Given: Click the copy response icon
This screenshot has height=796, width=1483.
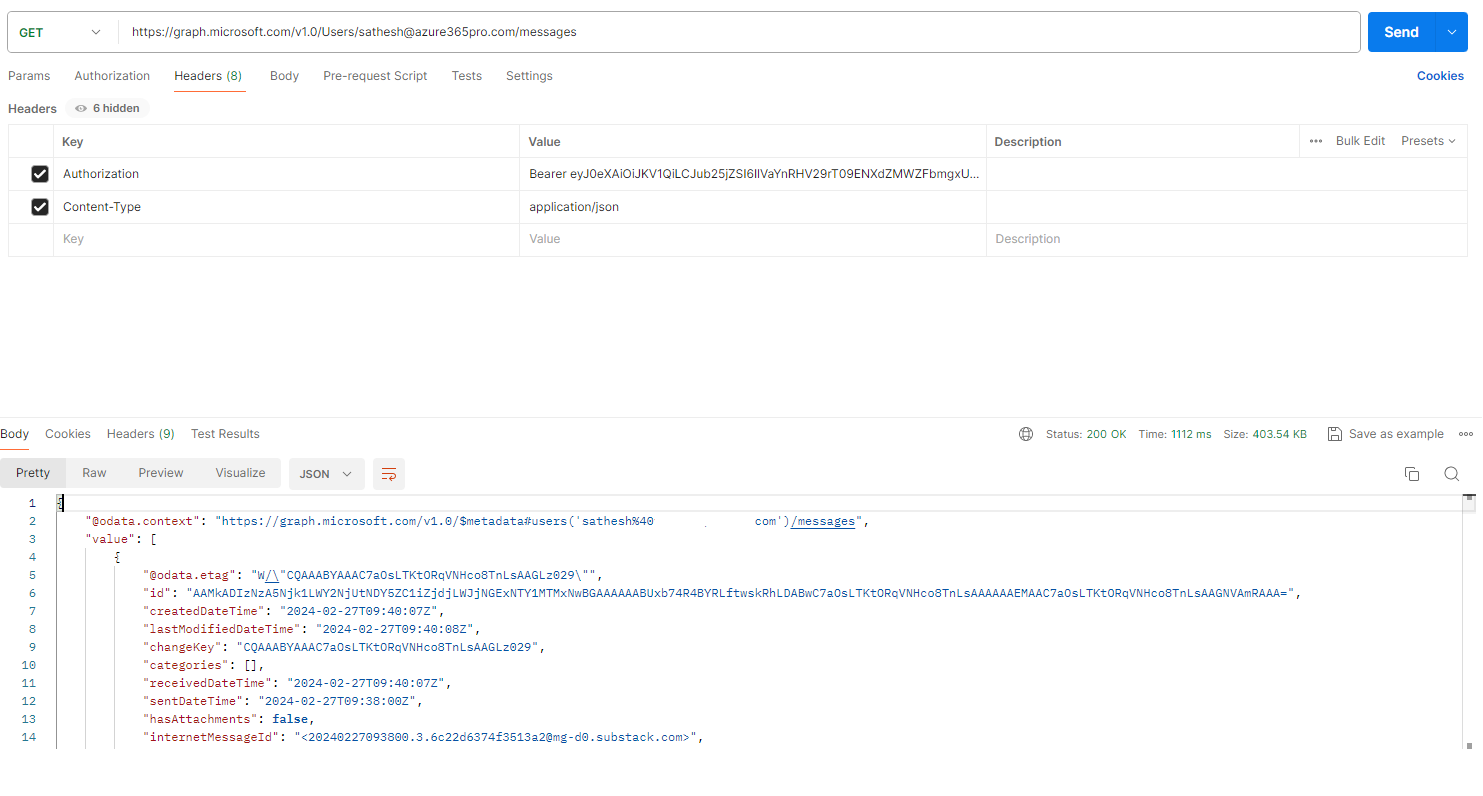Looking at the screenshot, I should (x=1412, y=474).
